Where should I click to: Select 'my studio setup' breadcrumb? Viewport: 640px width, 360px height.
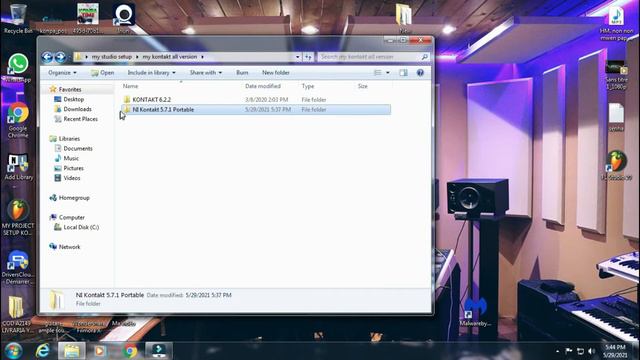pos(112,57)
